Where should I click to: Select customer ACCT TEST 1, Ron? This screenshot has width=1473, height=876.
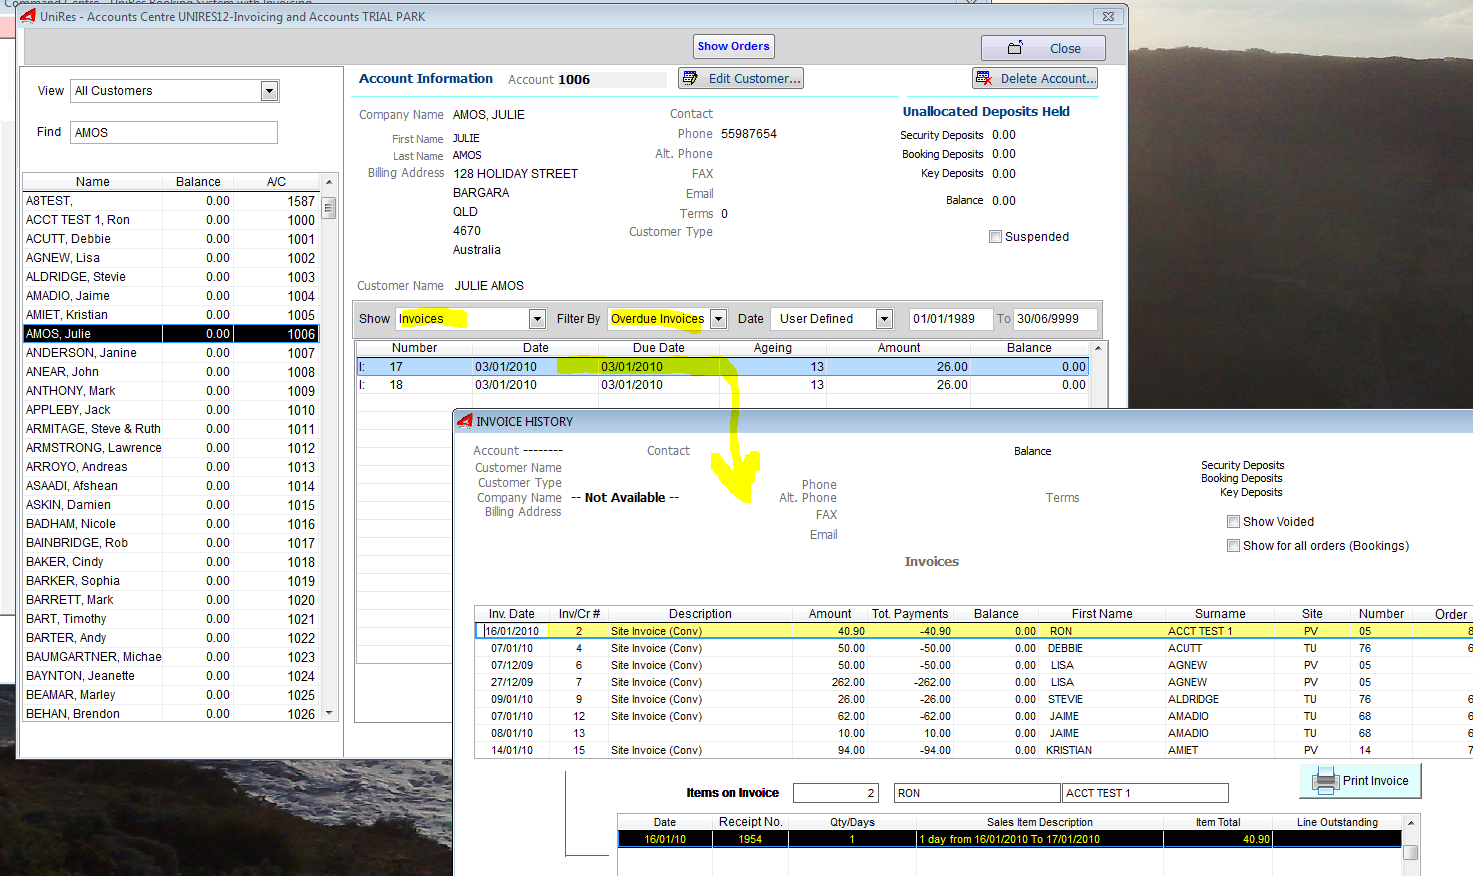click(x=170, y=220)
